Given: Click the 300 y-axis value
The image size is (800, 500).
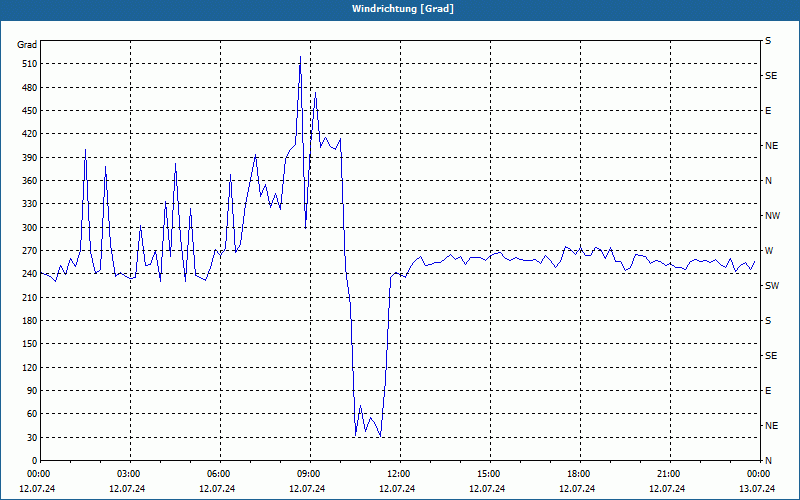Looking at the screenshot, I should pos(30,228).
